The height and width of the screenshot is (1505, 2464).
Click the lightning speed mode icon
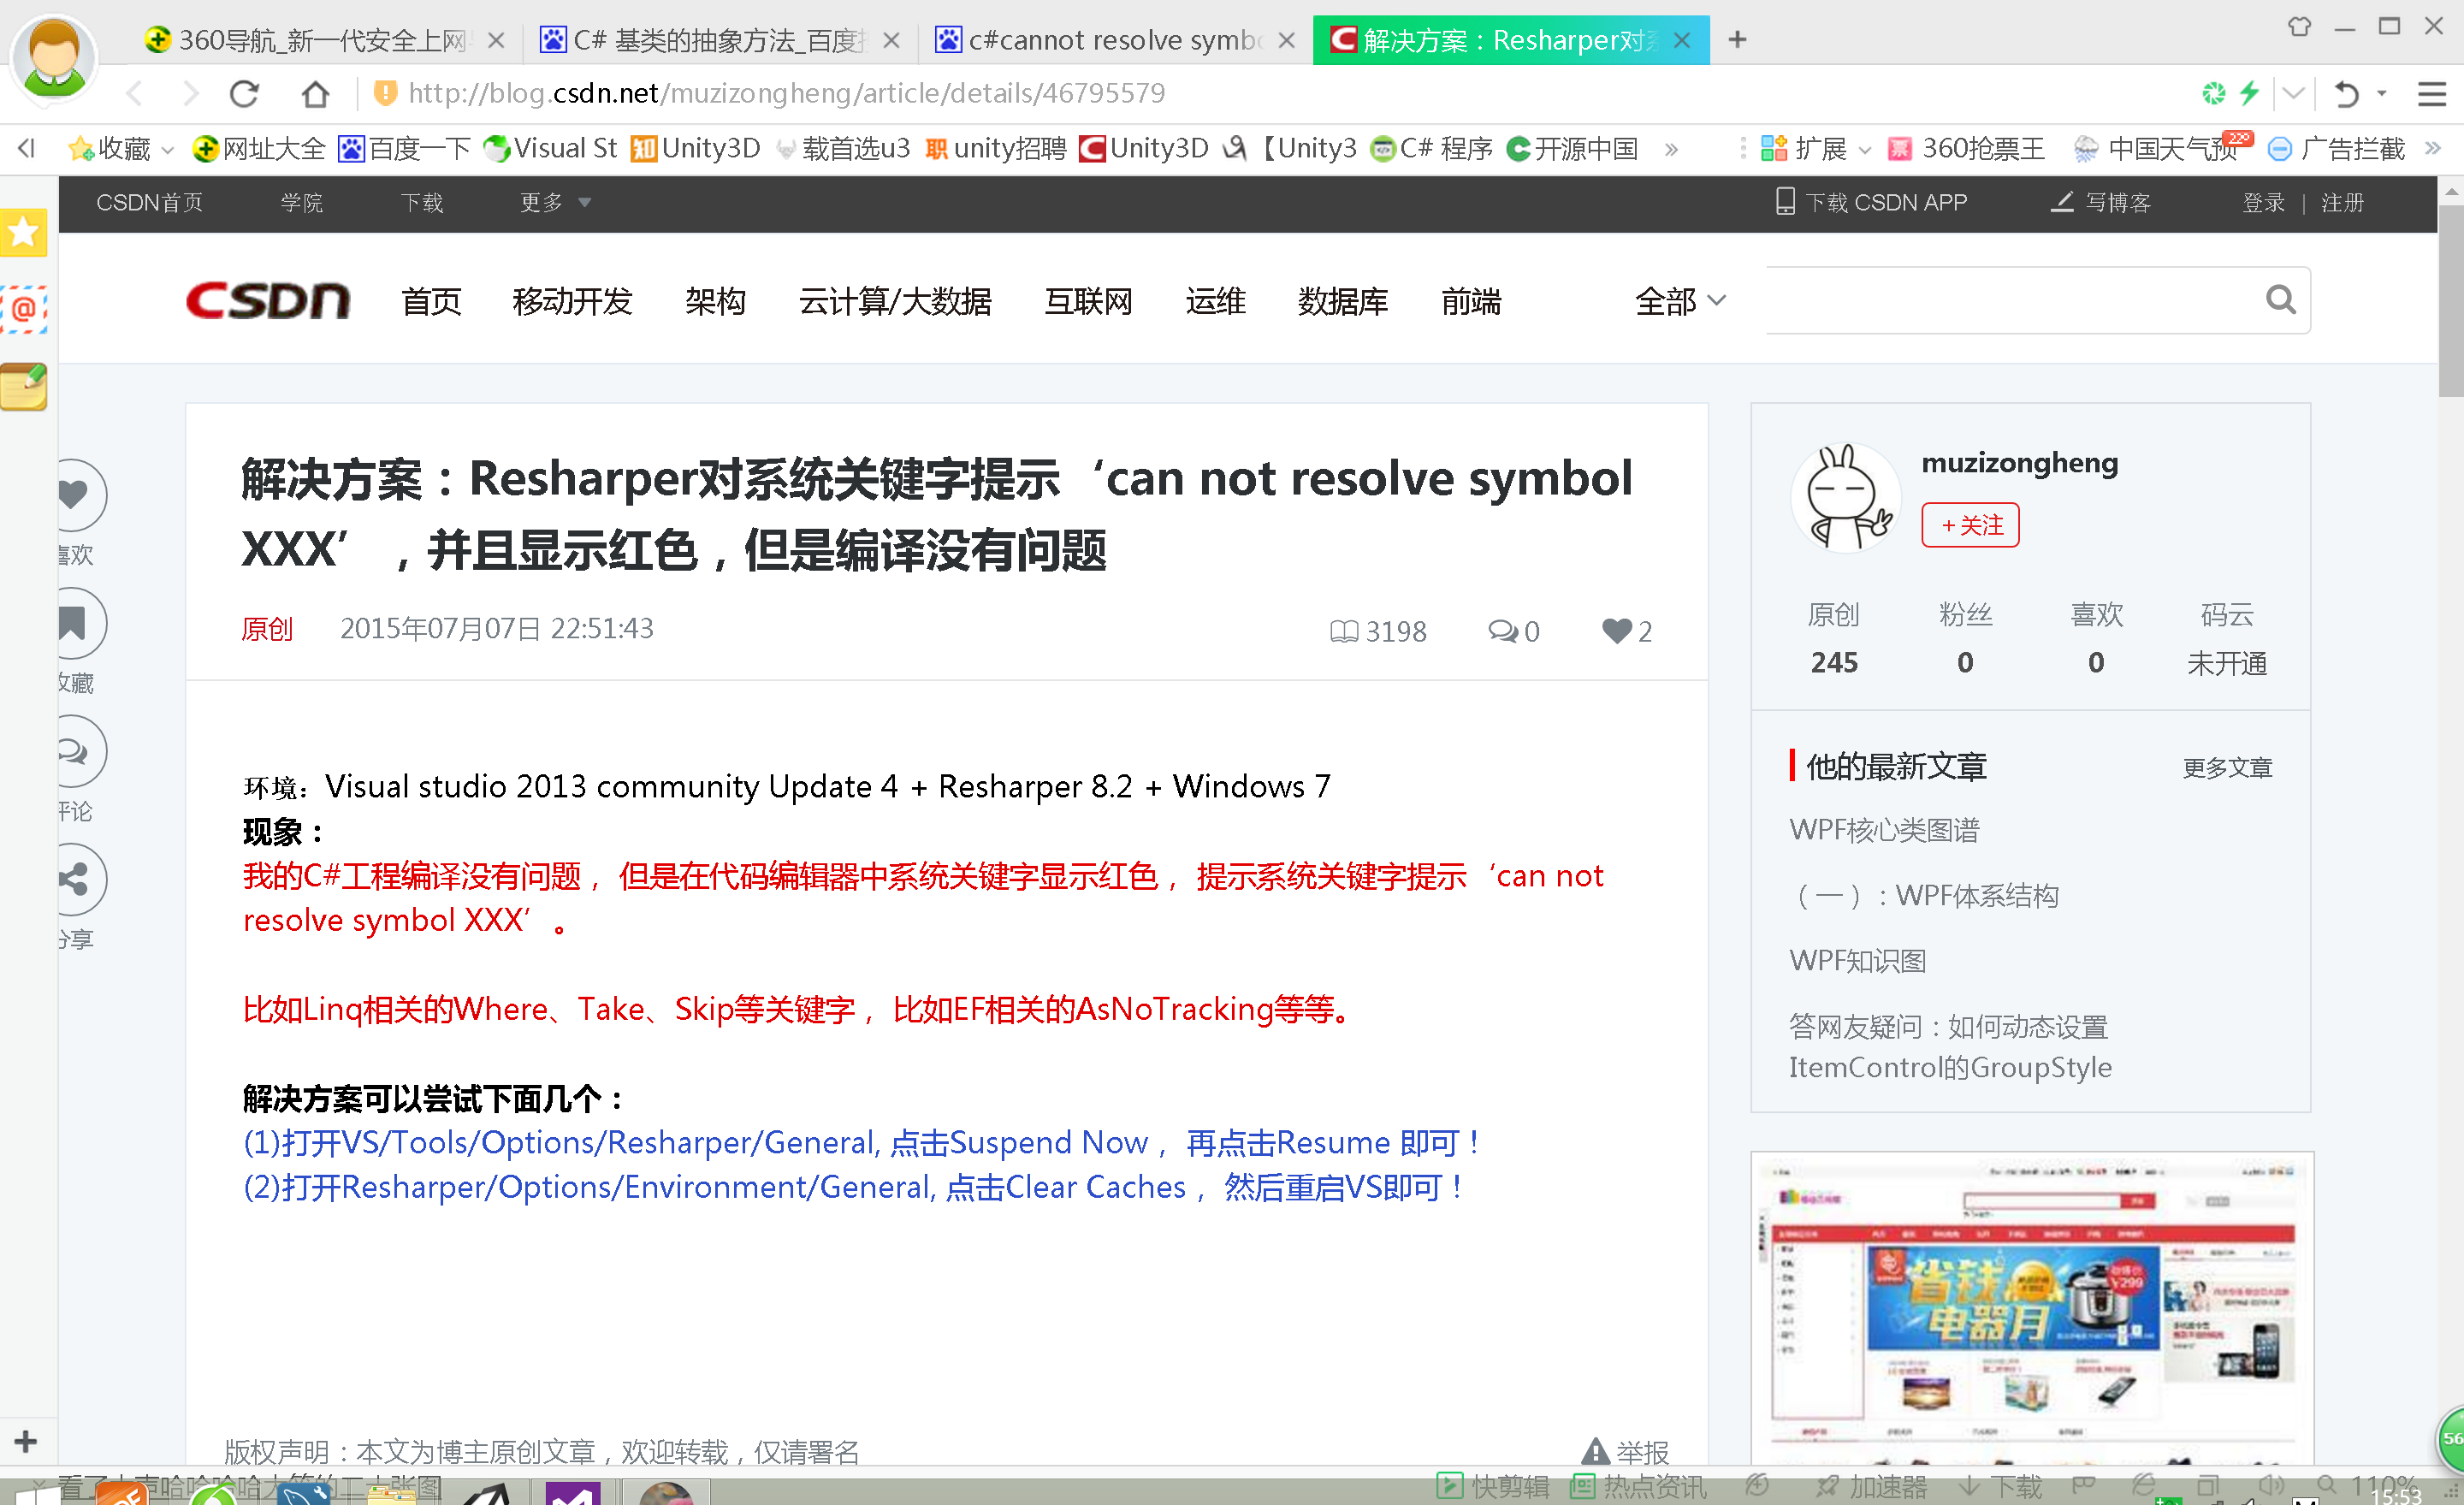pyautogui.click(x=2249, y=93)
